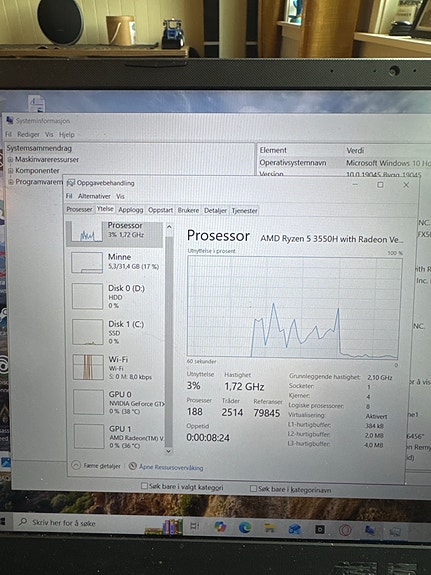The width and height of the screenshot is (431, 575).
Task: Enable Søk bare i valgt kategori checkbox
Action: (x=144, y=486)
